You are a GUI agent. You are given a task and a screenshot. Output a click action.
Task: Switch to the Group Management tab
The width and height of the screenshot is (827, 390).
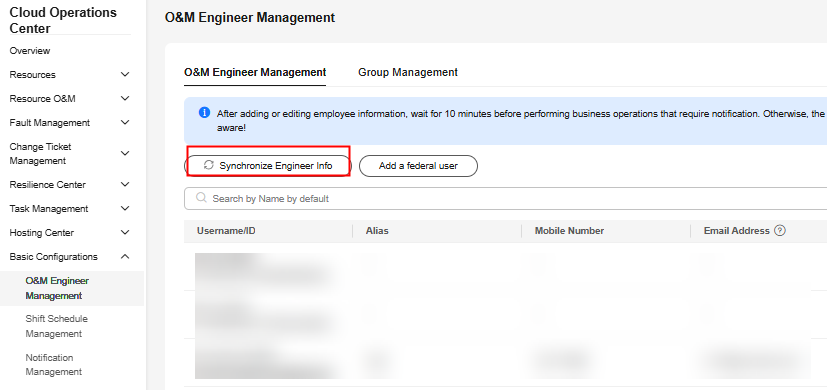[408, 72]
